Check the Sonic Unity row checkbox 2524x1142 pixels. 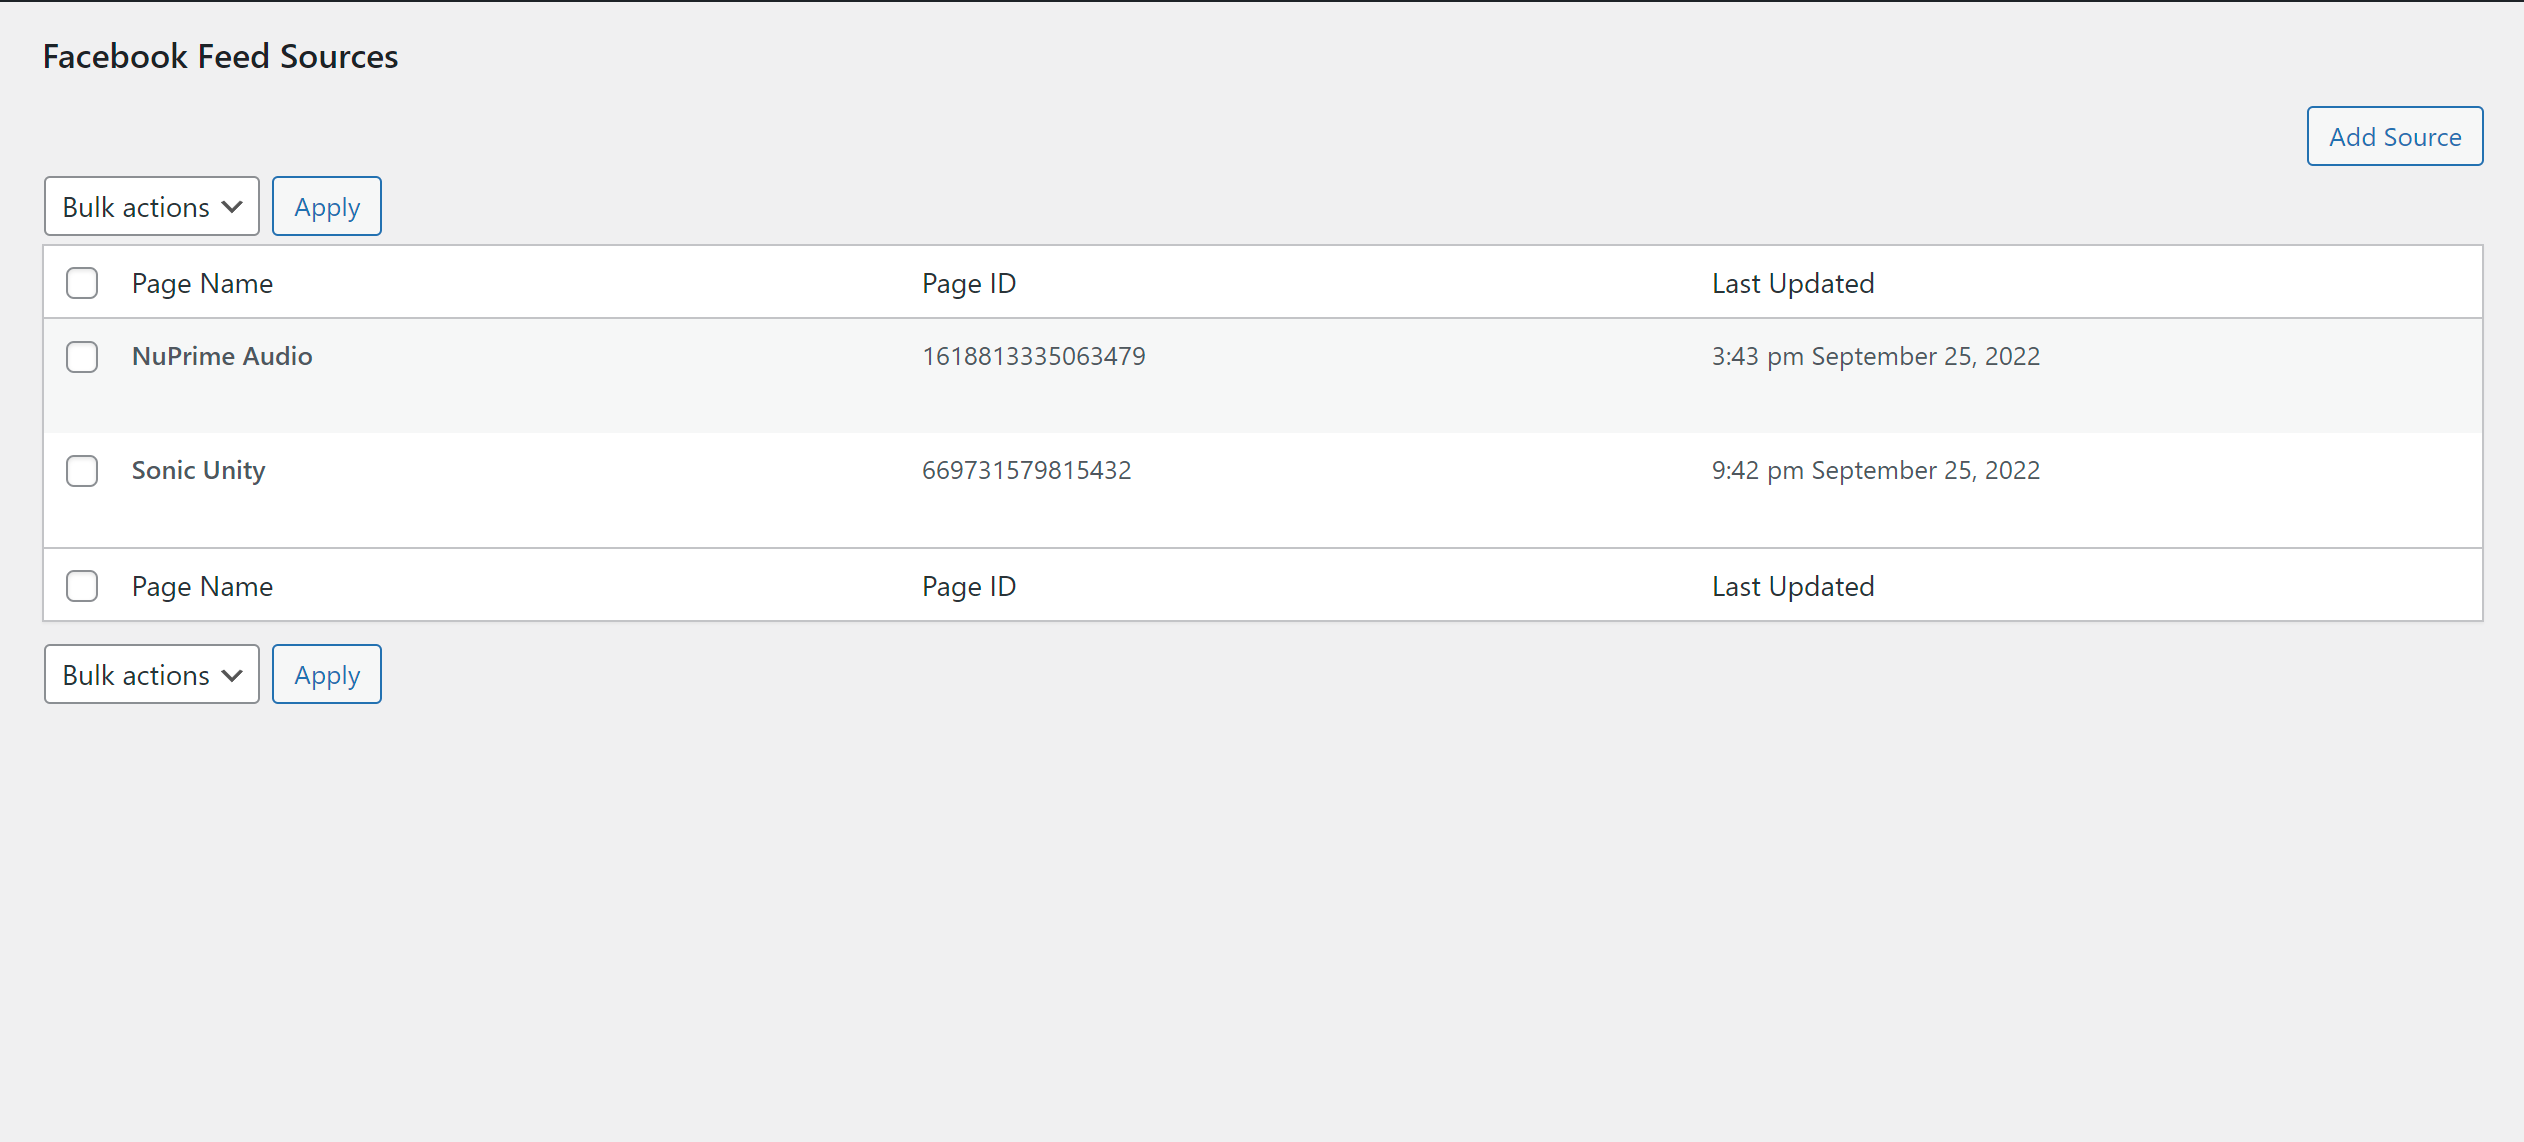click(x=82, y=471)
